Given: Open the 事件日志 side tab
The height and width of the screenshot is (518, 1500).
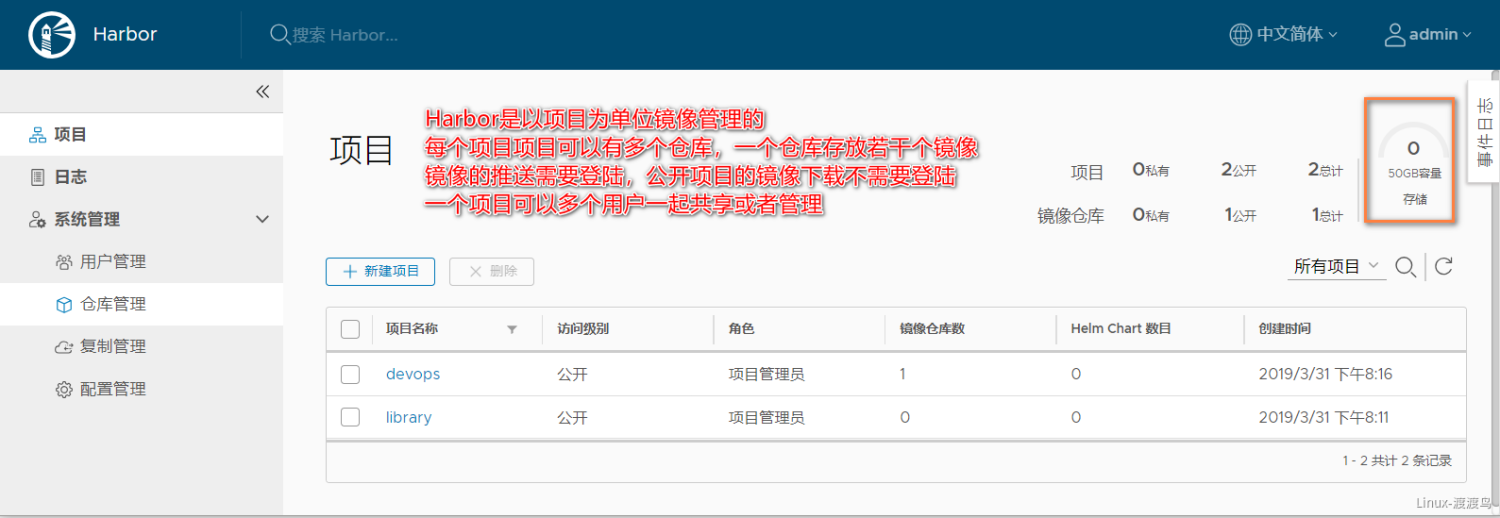Looking at the screenshot, I should click(1483, 131).
